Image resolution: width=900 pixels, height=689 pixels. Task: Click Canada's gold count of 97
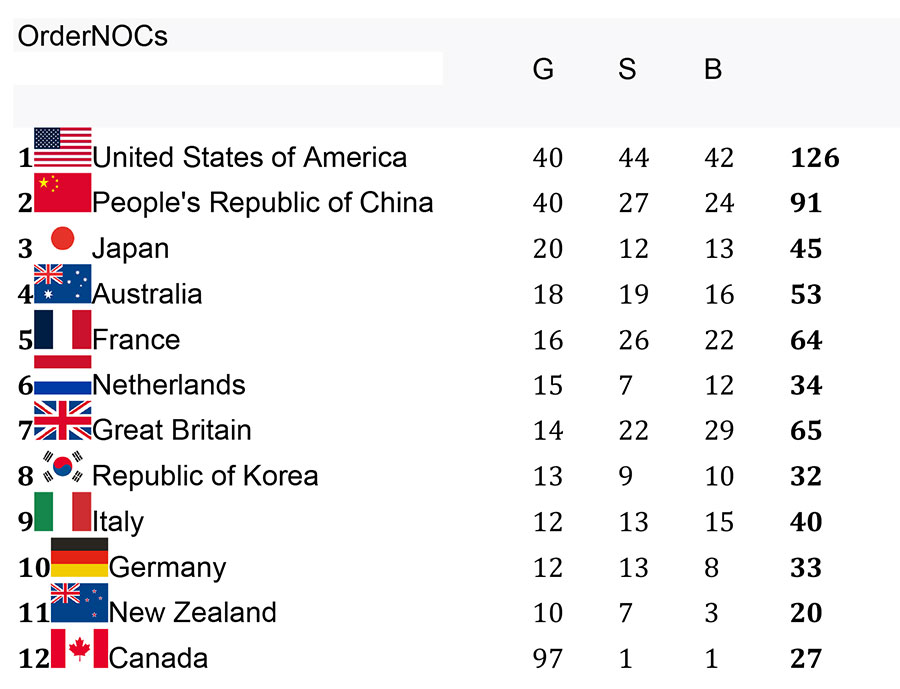tap(548, 659)
